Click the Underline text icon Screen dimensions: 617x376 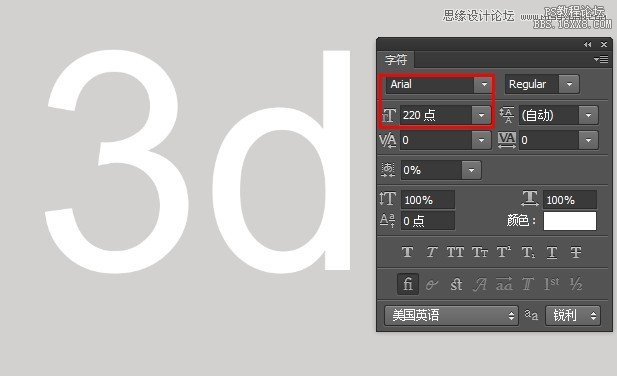coord(552,253)
